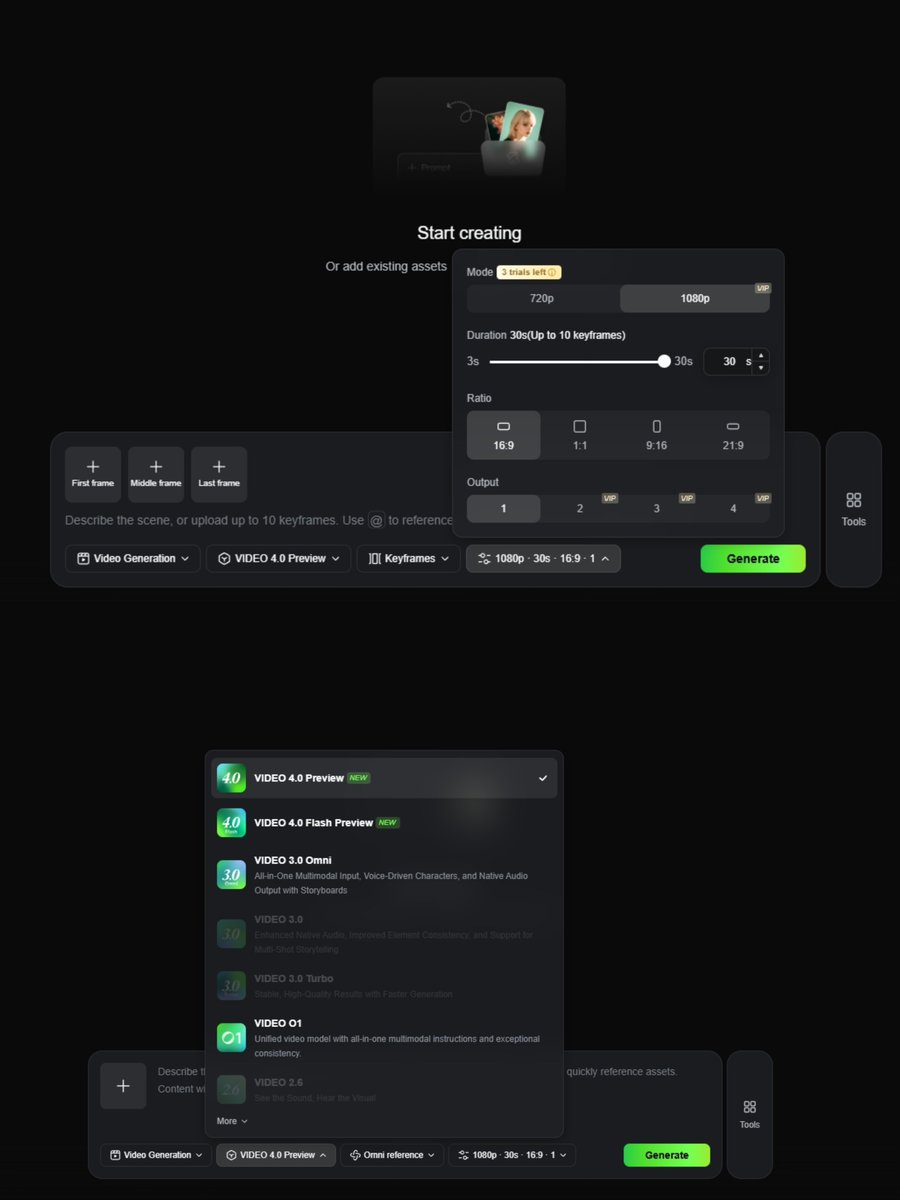This screenshot has width=900, height=1200.
Task: Choose the 9:16 aspect ratio
Action: (656, 435)
